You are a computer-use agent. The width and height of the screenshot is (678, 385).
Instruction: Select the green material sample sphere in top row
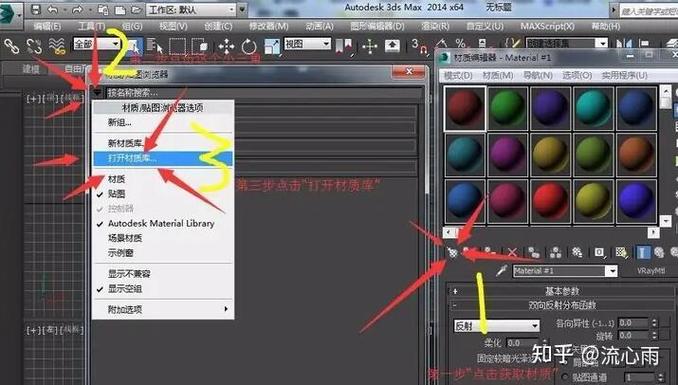pyautogui.click(x=508, y=108)
